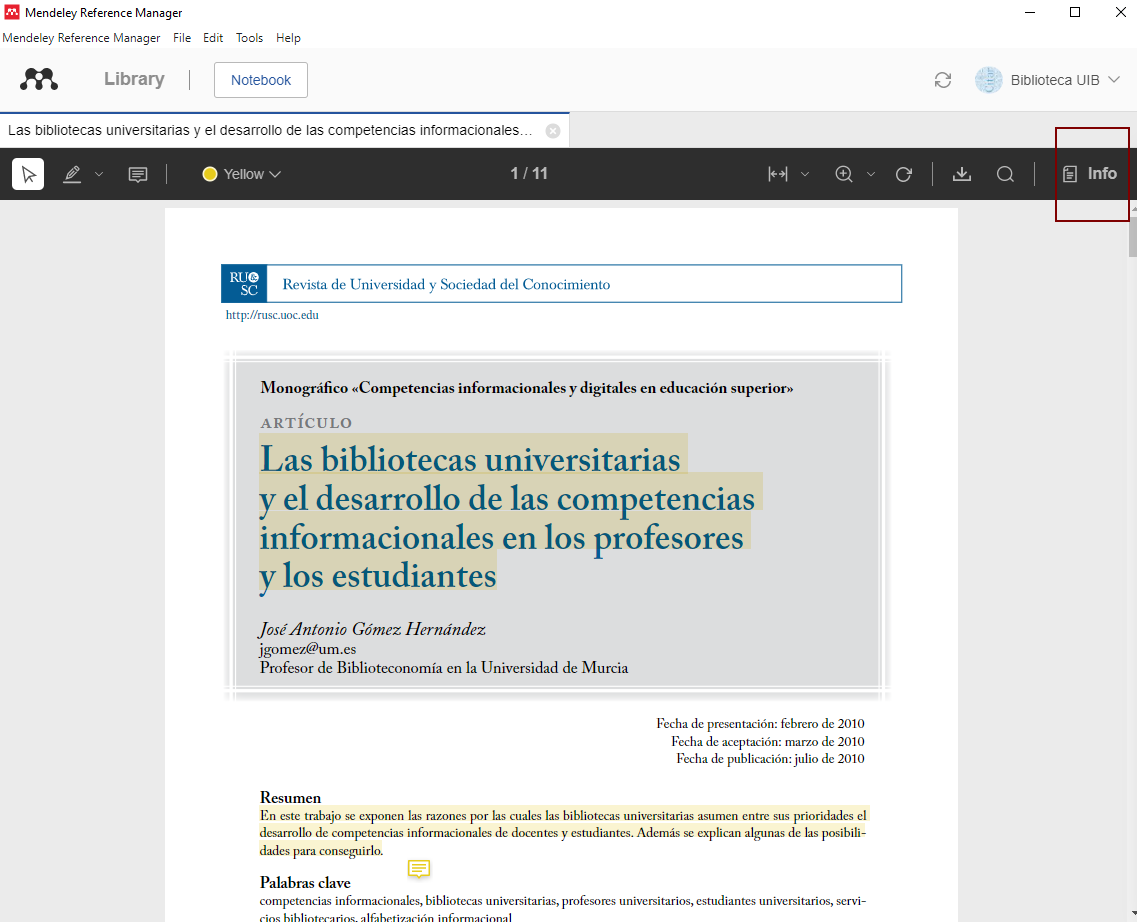Open the Help menu
This screenshot has height=922, width=1137.
pyautogui.click(x=288, y=38)
